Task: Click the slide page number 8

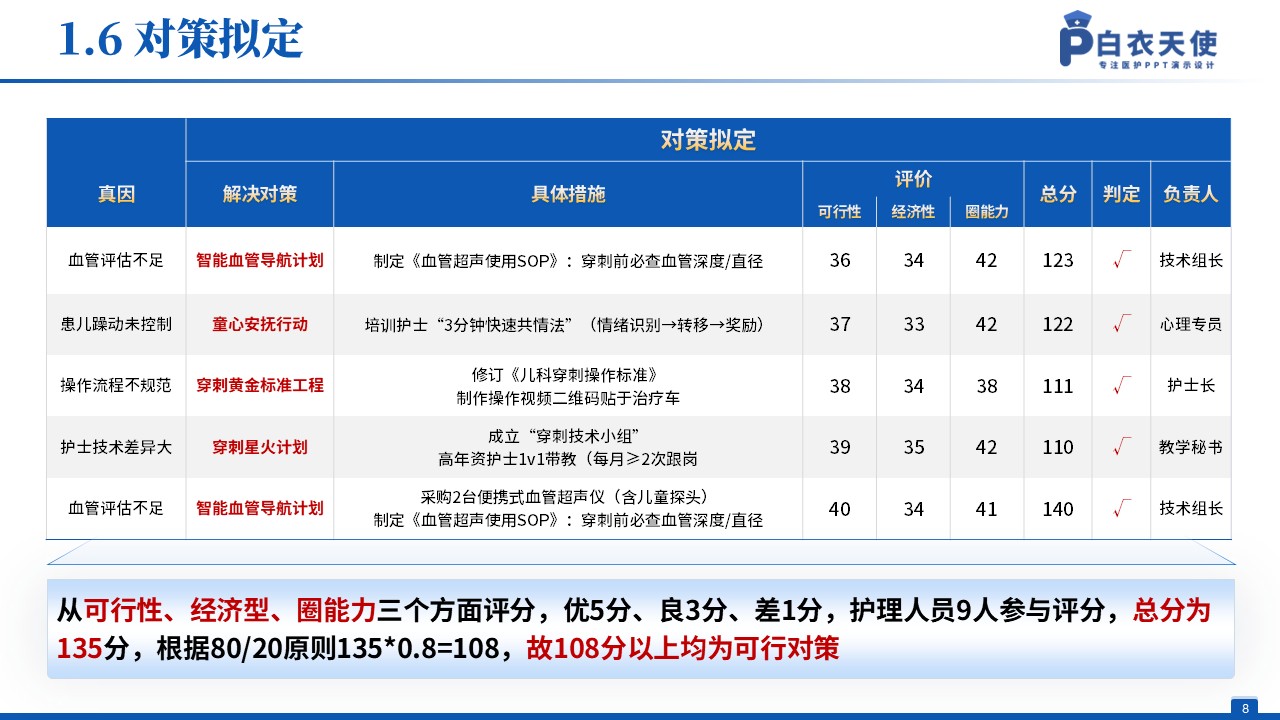Action: (x=1245, y=708)
